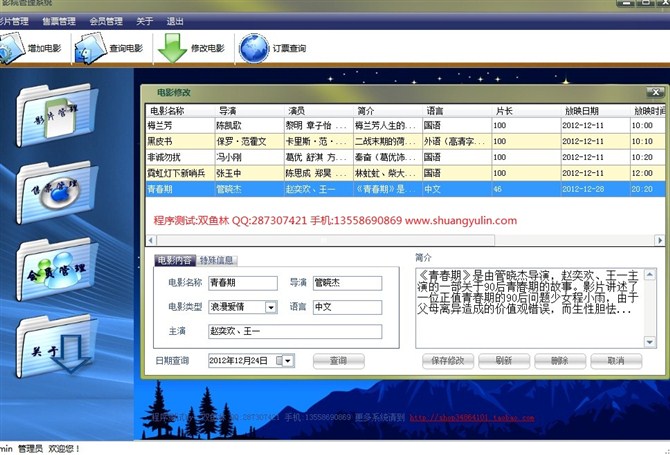The width and height of the screenshot is (670, 455).
Task: Click table scroll right arrow
Action: click(x=659, y=241)
